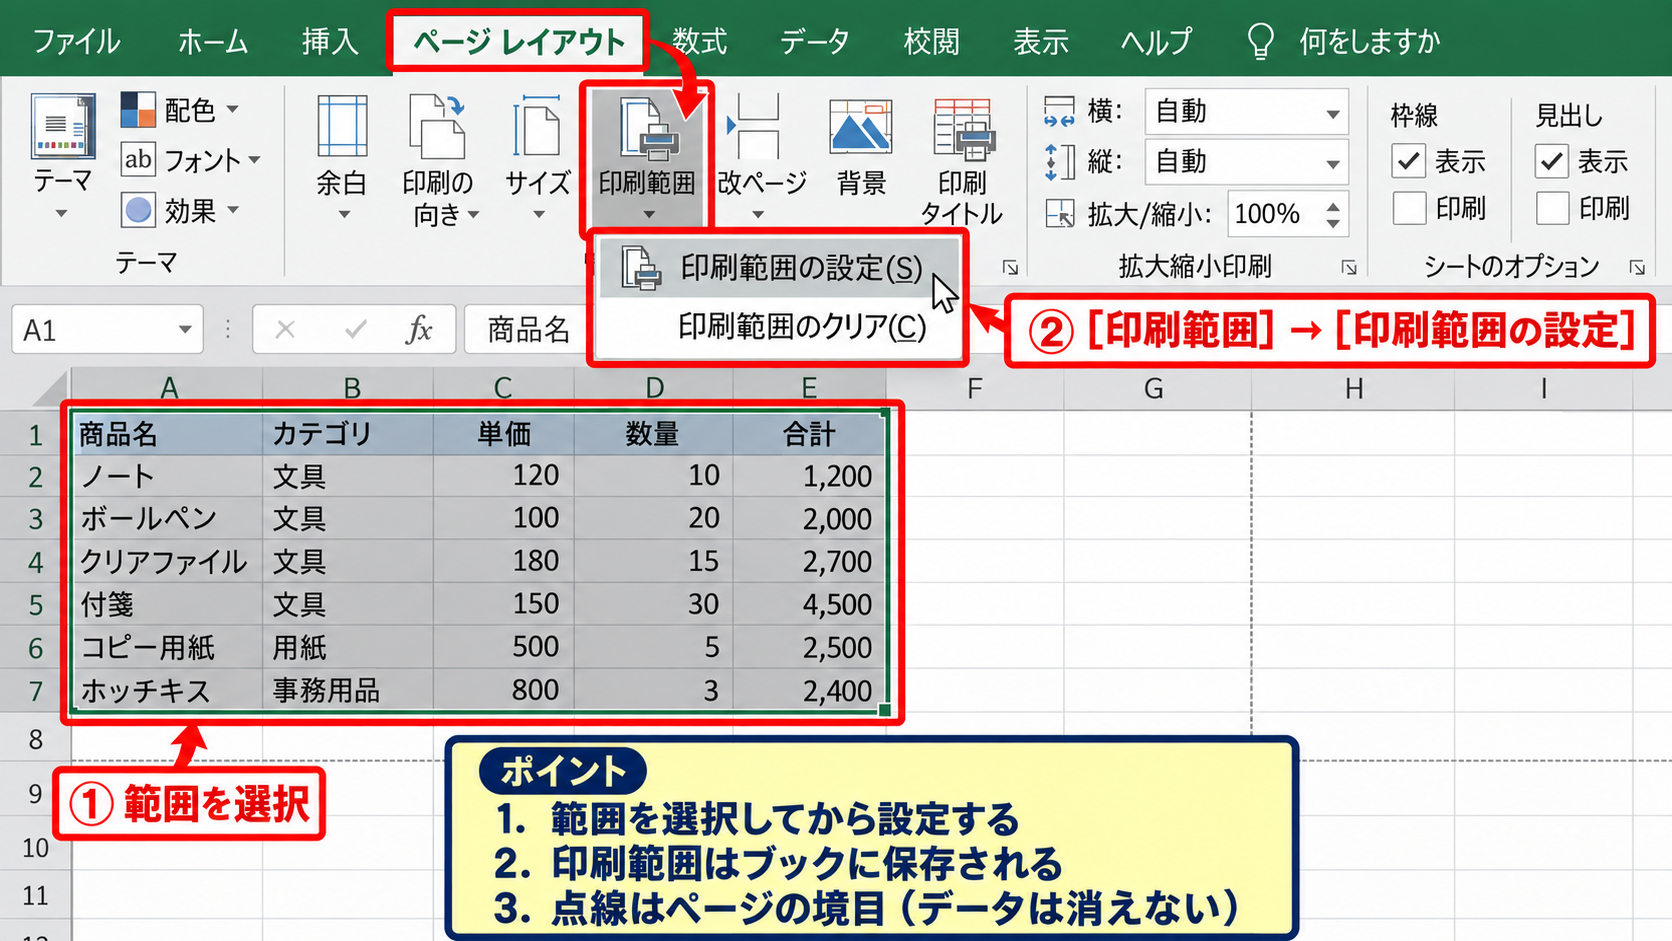Click the 印刷の向き orientation icon
Image resolution: width=1672 pixels, height=941 pixels.
click(x=437, y=126)
